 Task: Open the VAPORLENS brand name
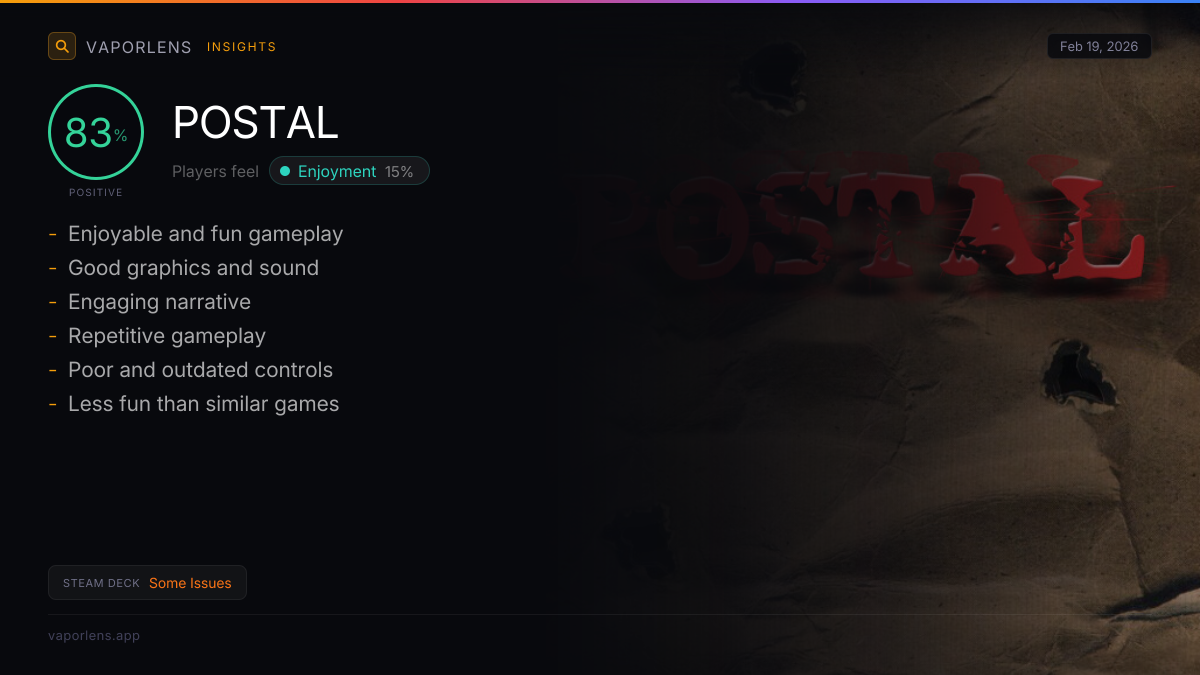(x=139, y=47)
